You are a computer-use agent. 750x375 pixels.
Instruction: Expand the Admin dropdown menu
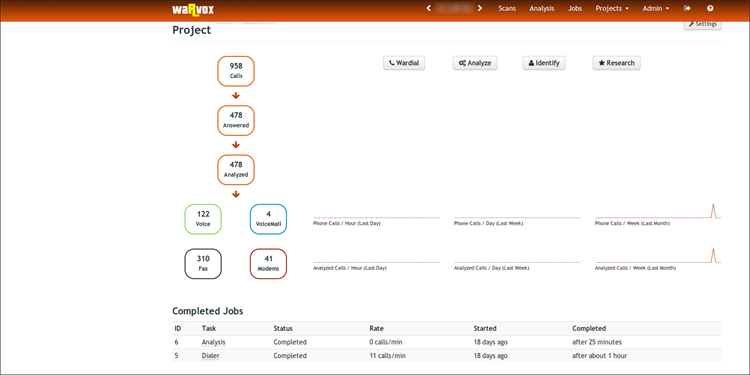point(656,8)
